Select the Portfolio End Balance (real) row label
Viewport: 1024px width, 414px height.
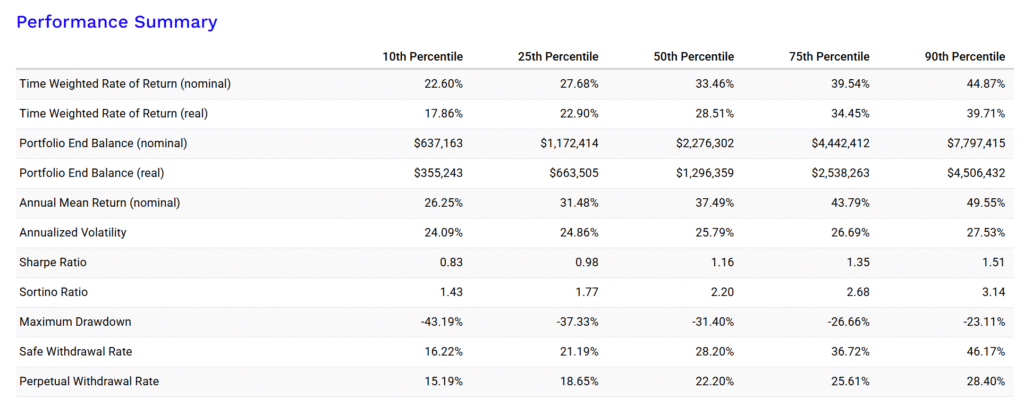92,173
